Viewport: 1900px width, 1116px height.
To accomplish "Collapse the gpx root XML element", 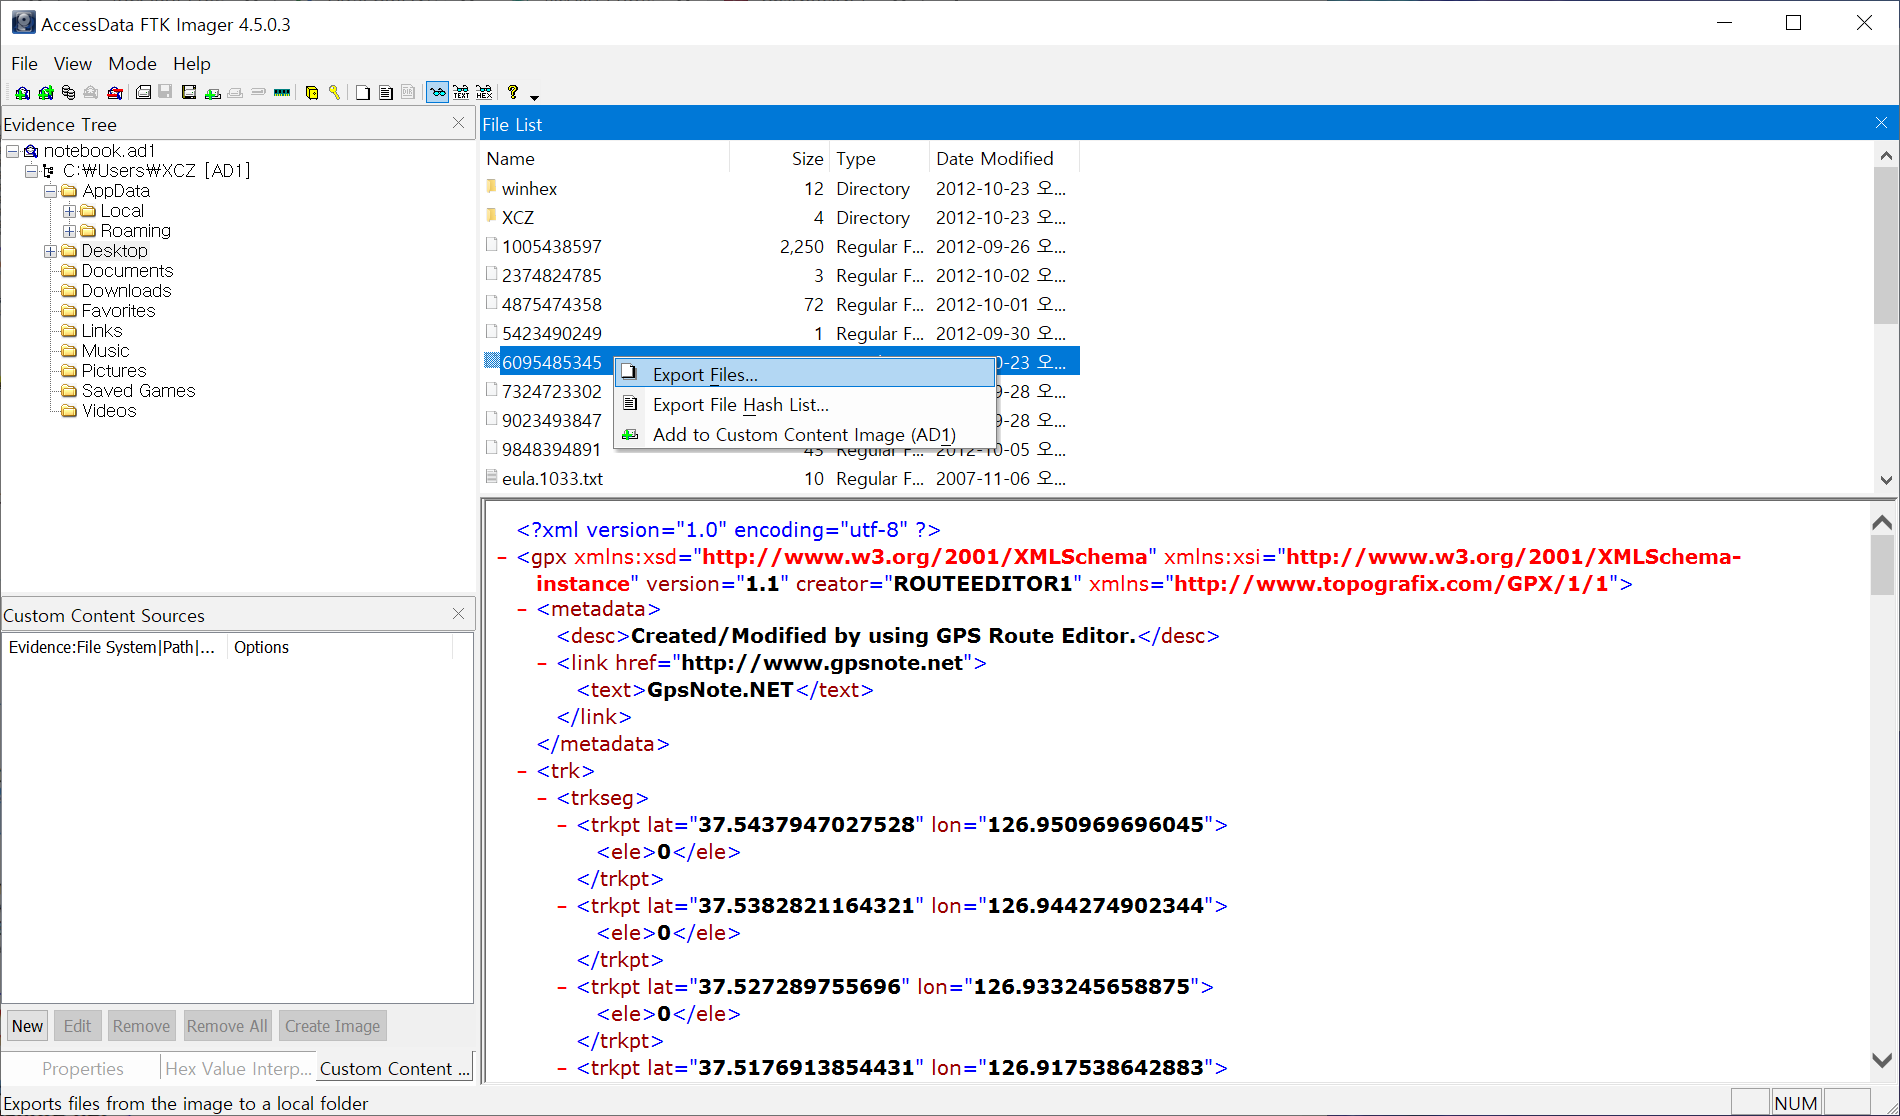I will point(502,557).
